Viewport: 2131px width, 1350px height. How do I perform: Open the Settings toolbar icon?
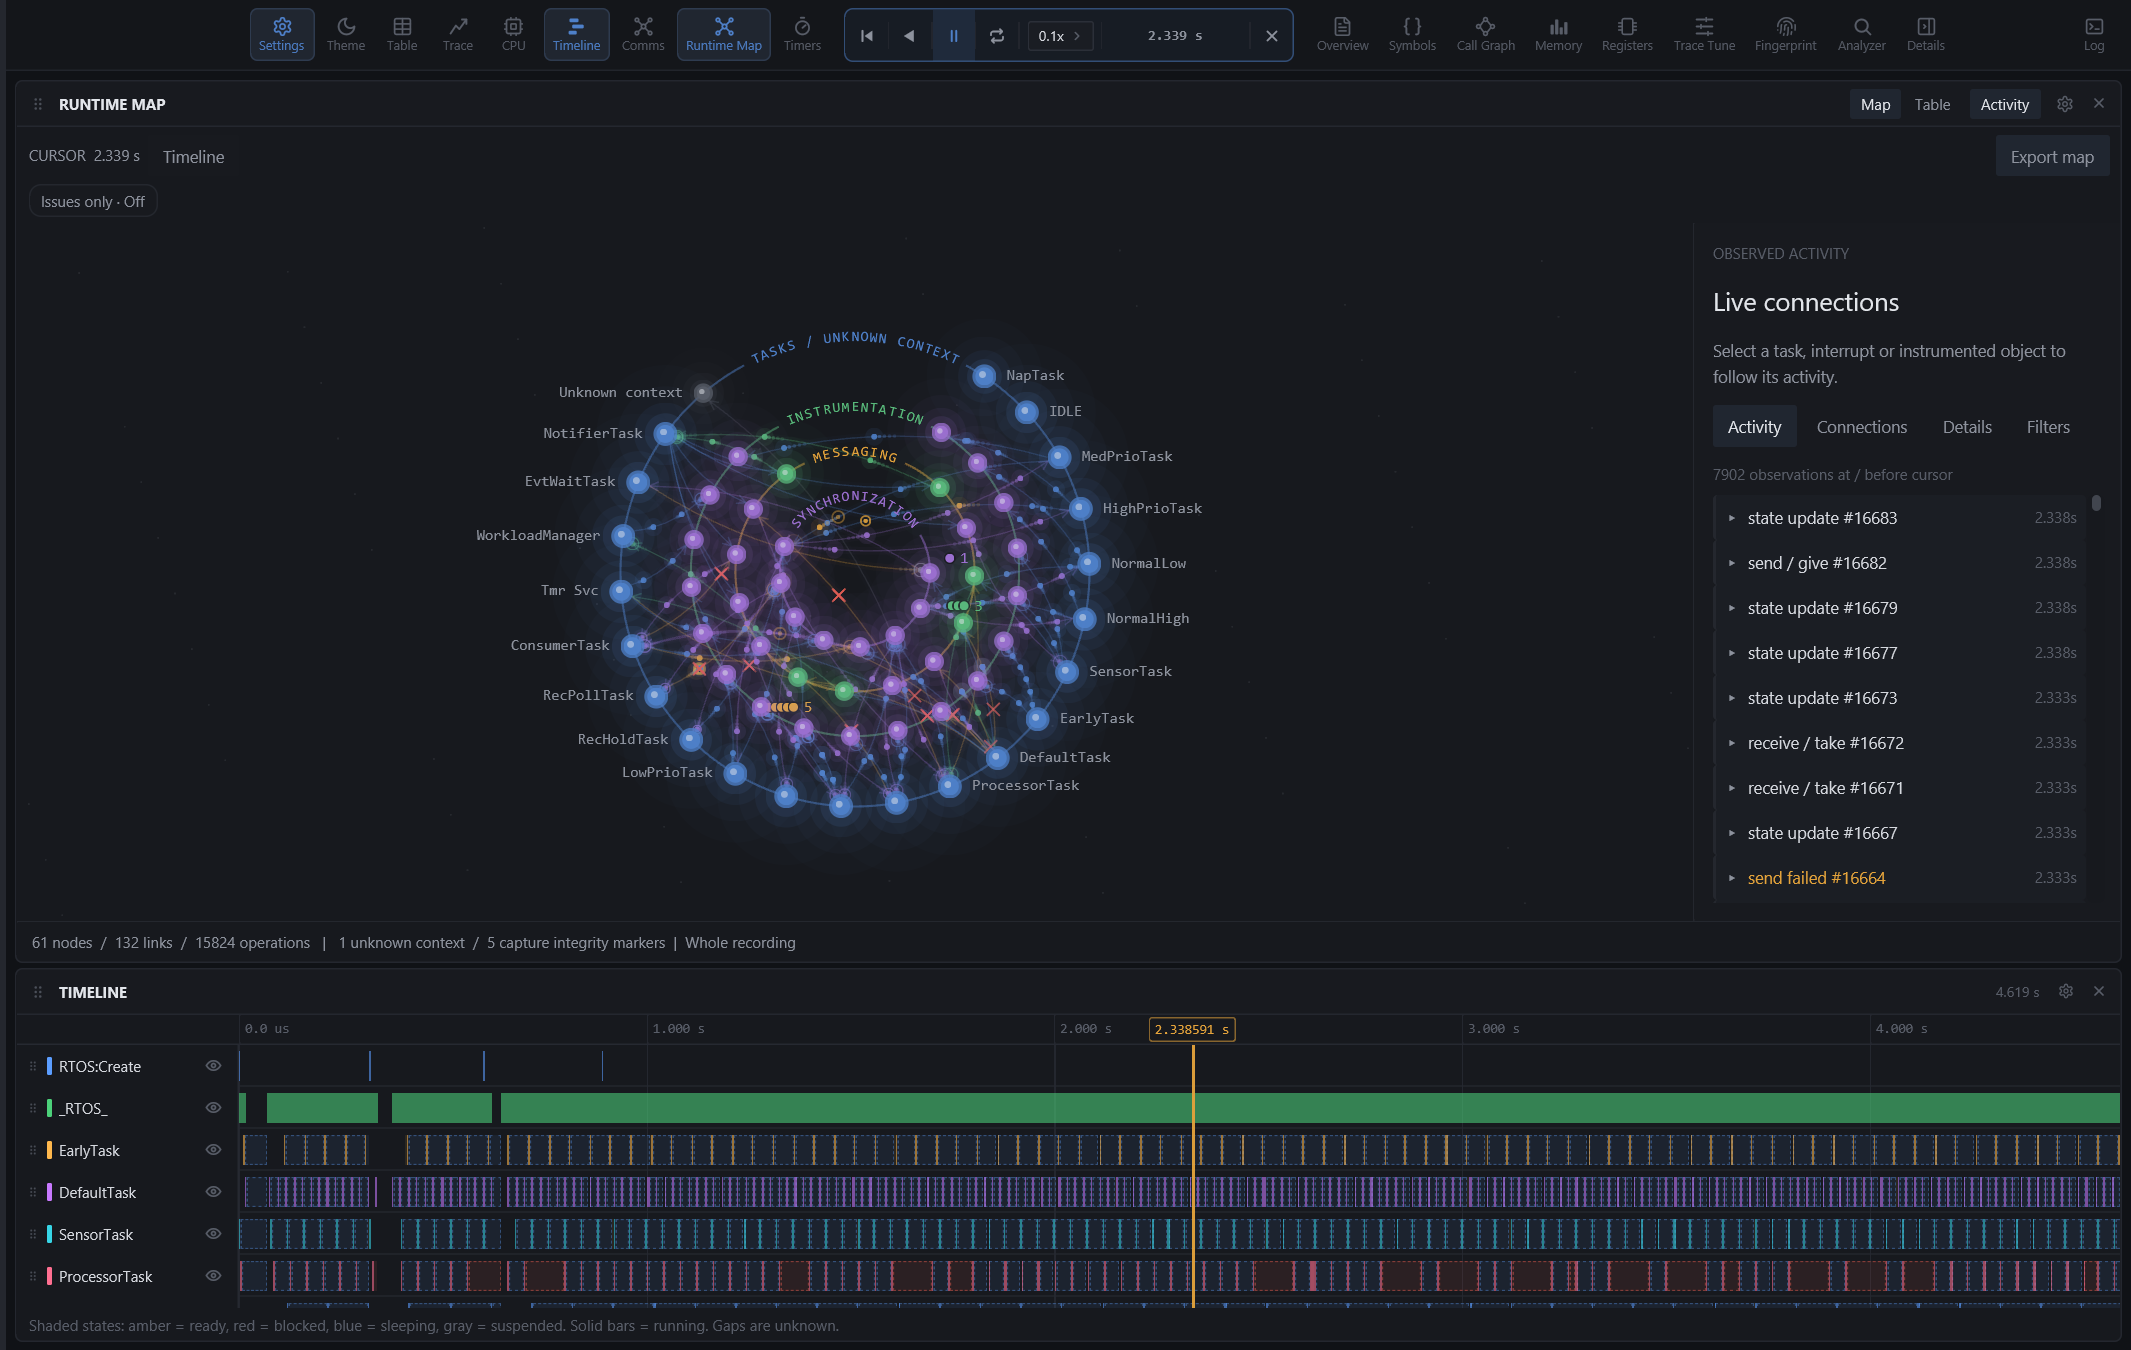282,35
